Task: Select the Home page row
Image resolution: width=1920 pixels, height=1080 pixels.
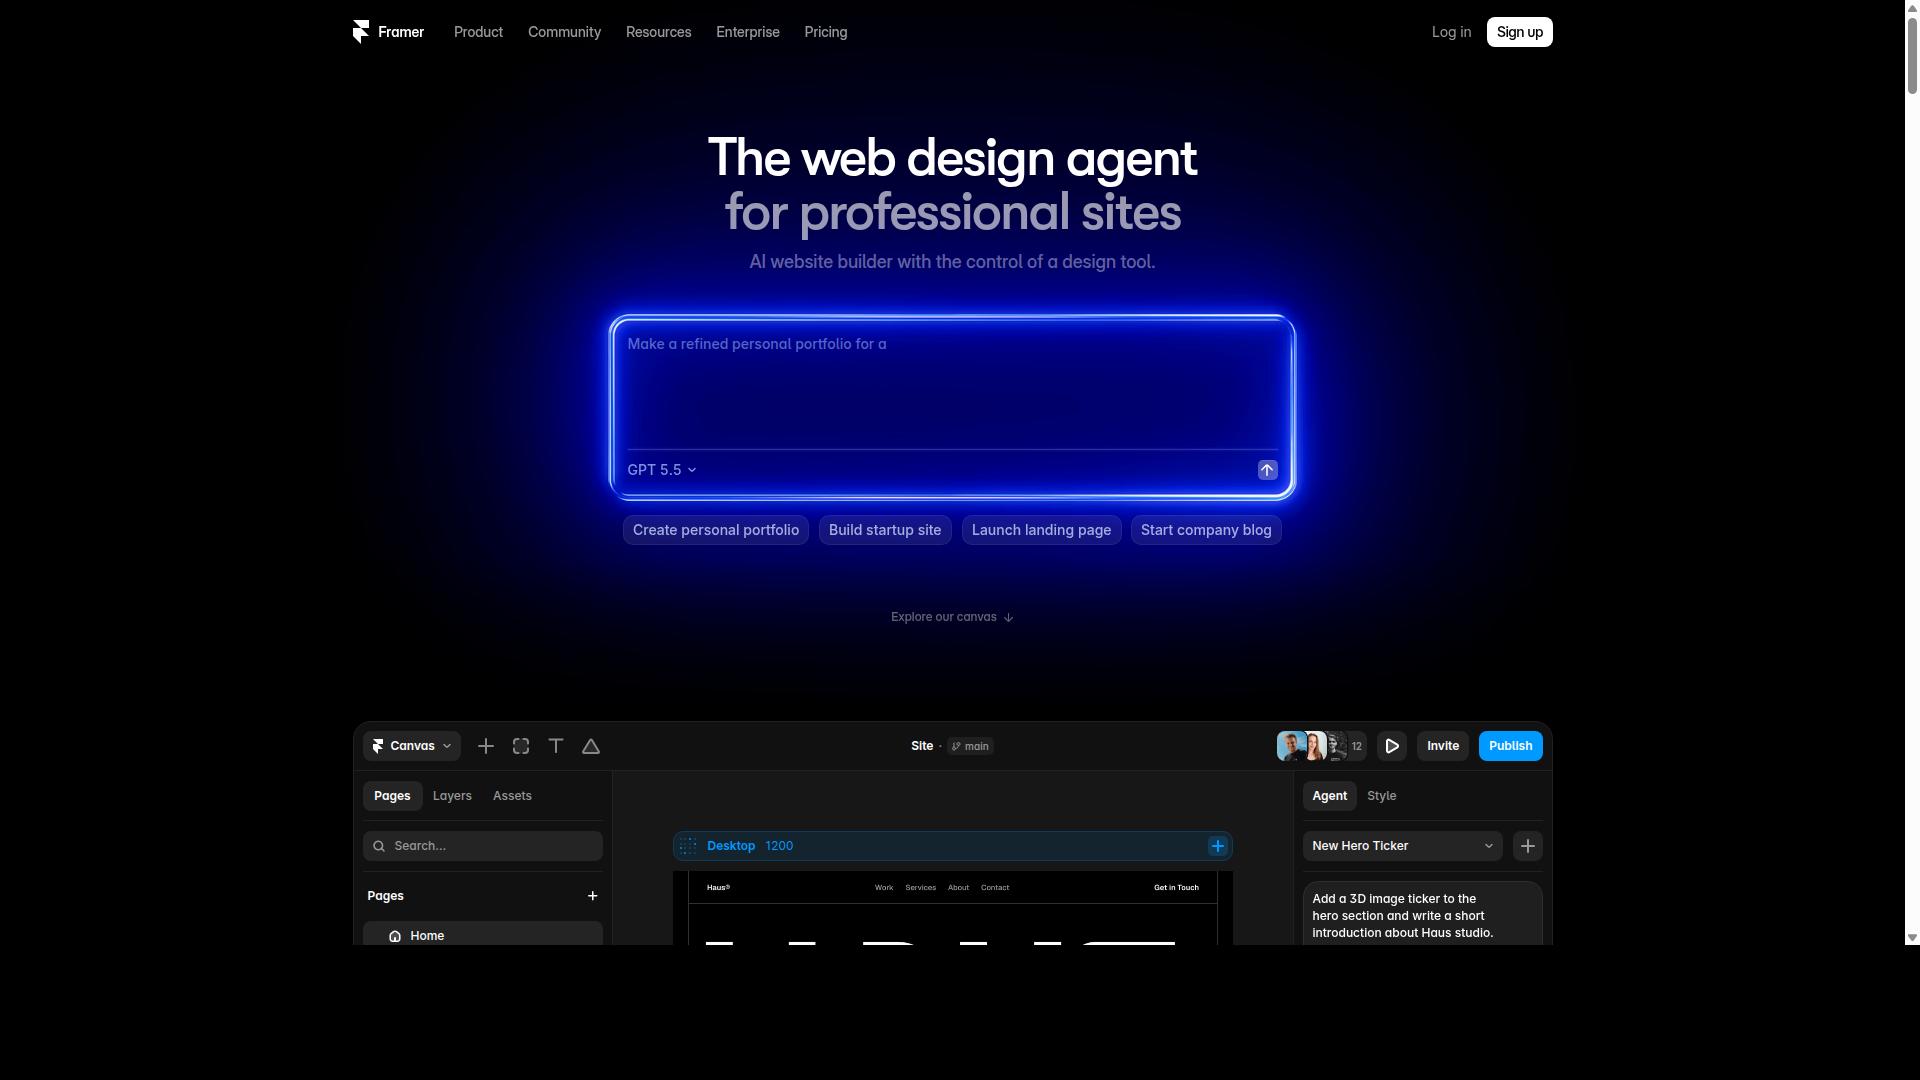Action: tap(483, 934)
